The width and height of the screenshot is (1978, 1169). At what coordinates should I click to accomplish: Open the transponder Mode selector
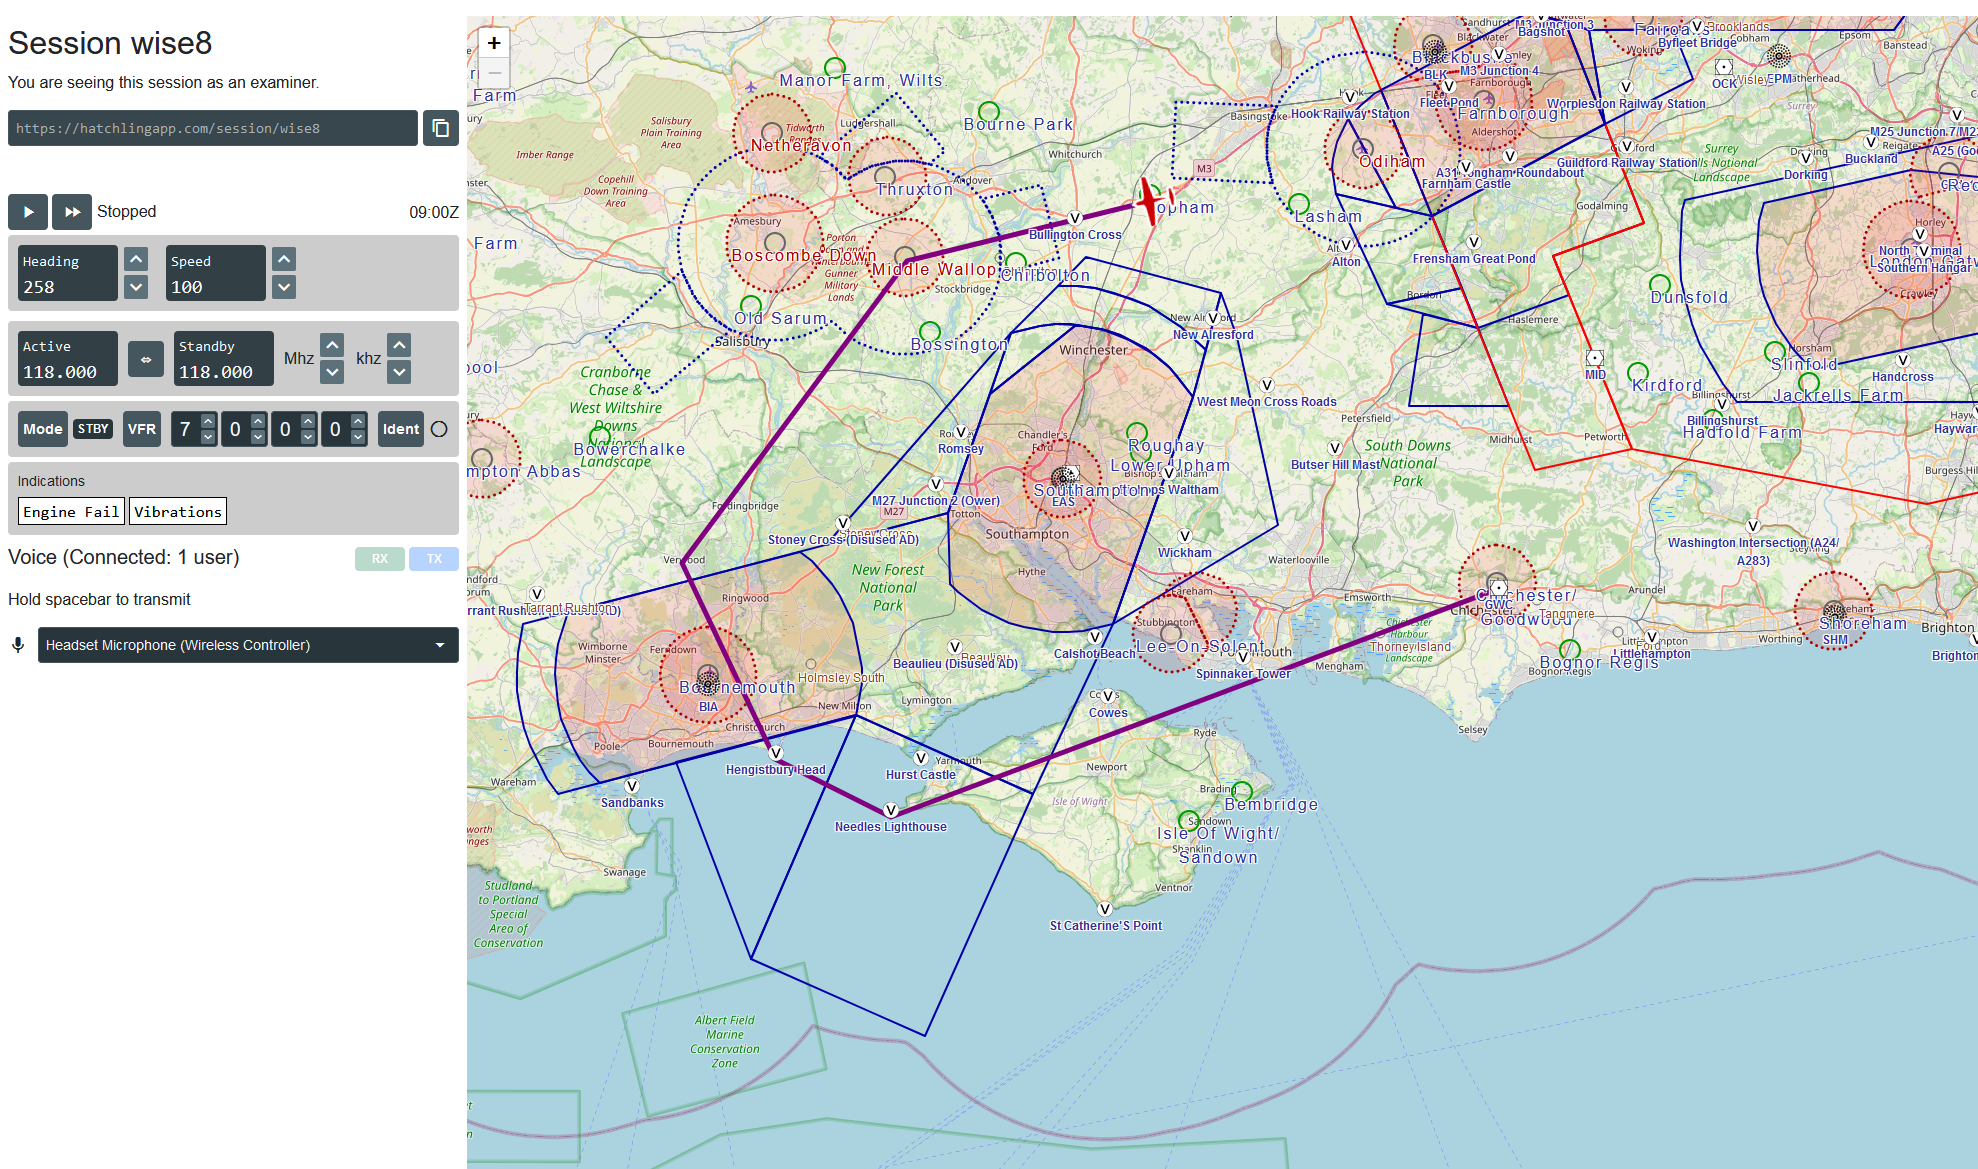pos(43,429)
